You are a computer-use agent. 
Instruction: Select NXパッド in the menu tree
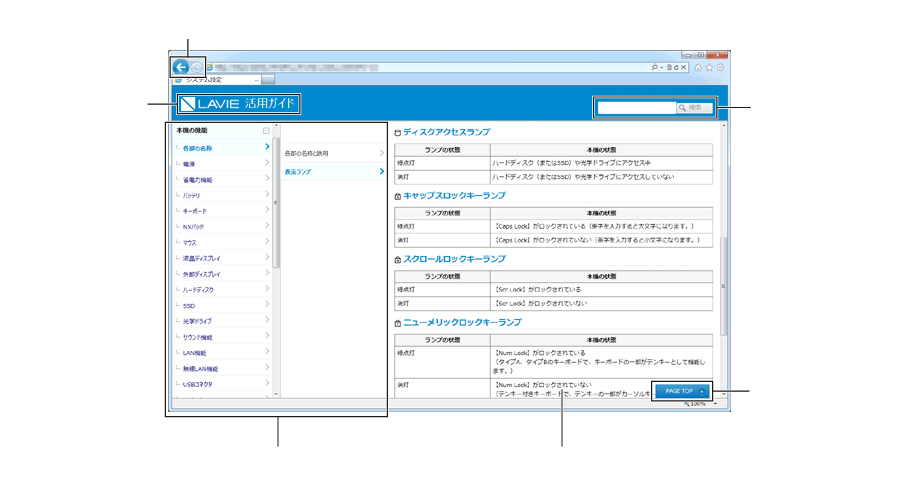pos(193,227)
